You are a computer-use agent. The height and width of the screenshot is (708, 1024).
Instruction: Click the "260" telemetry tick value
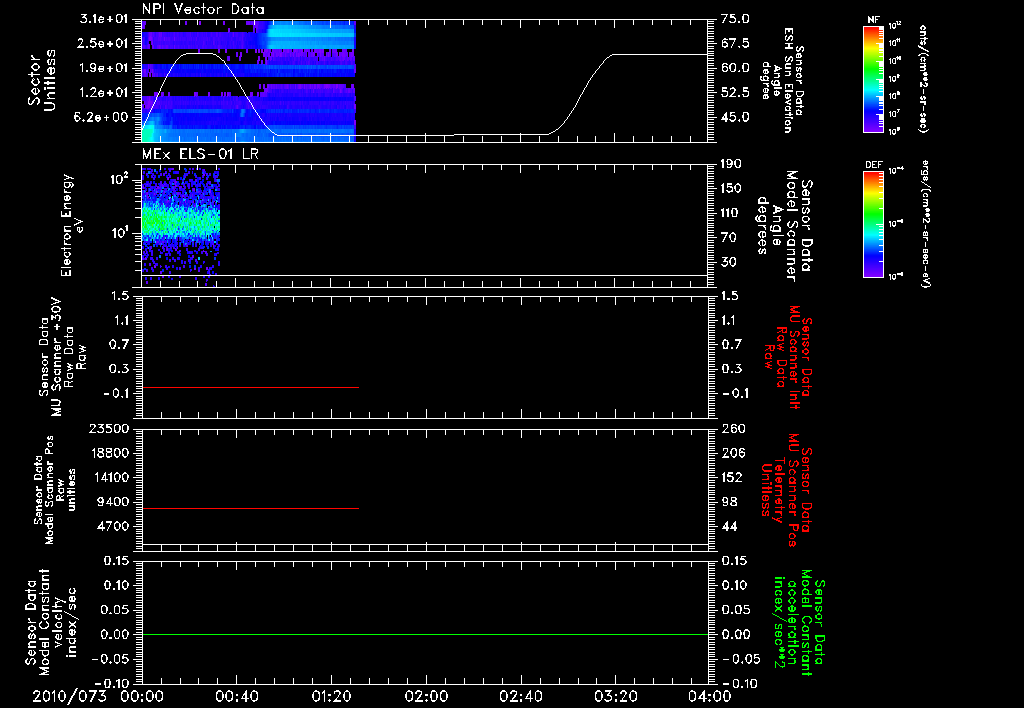click(733, 428)
